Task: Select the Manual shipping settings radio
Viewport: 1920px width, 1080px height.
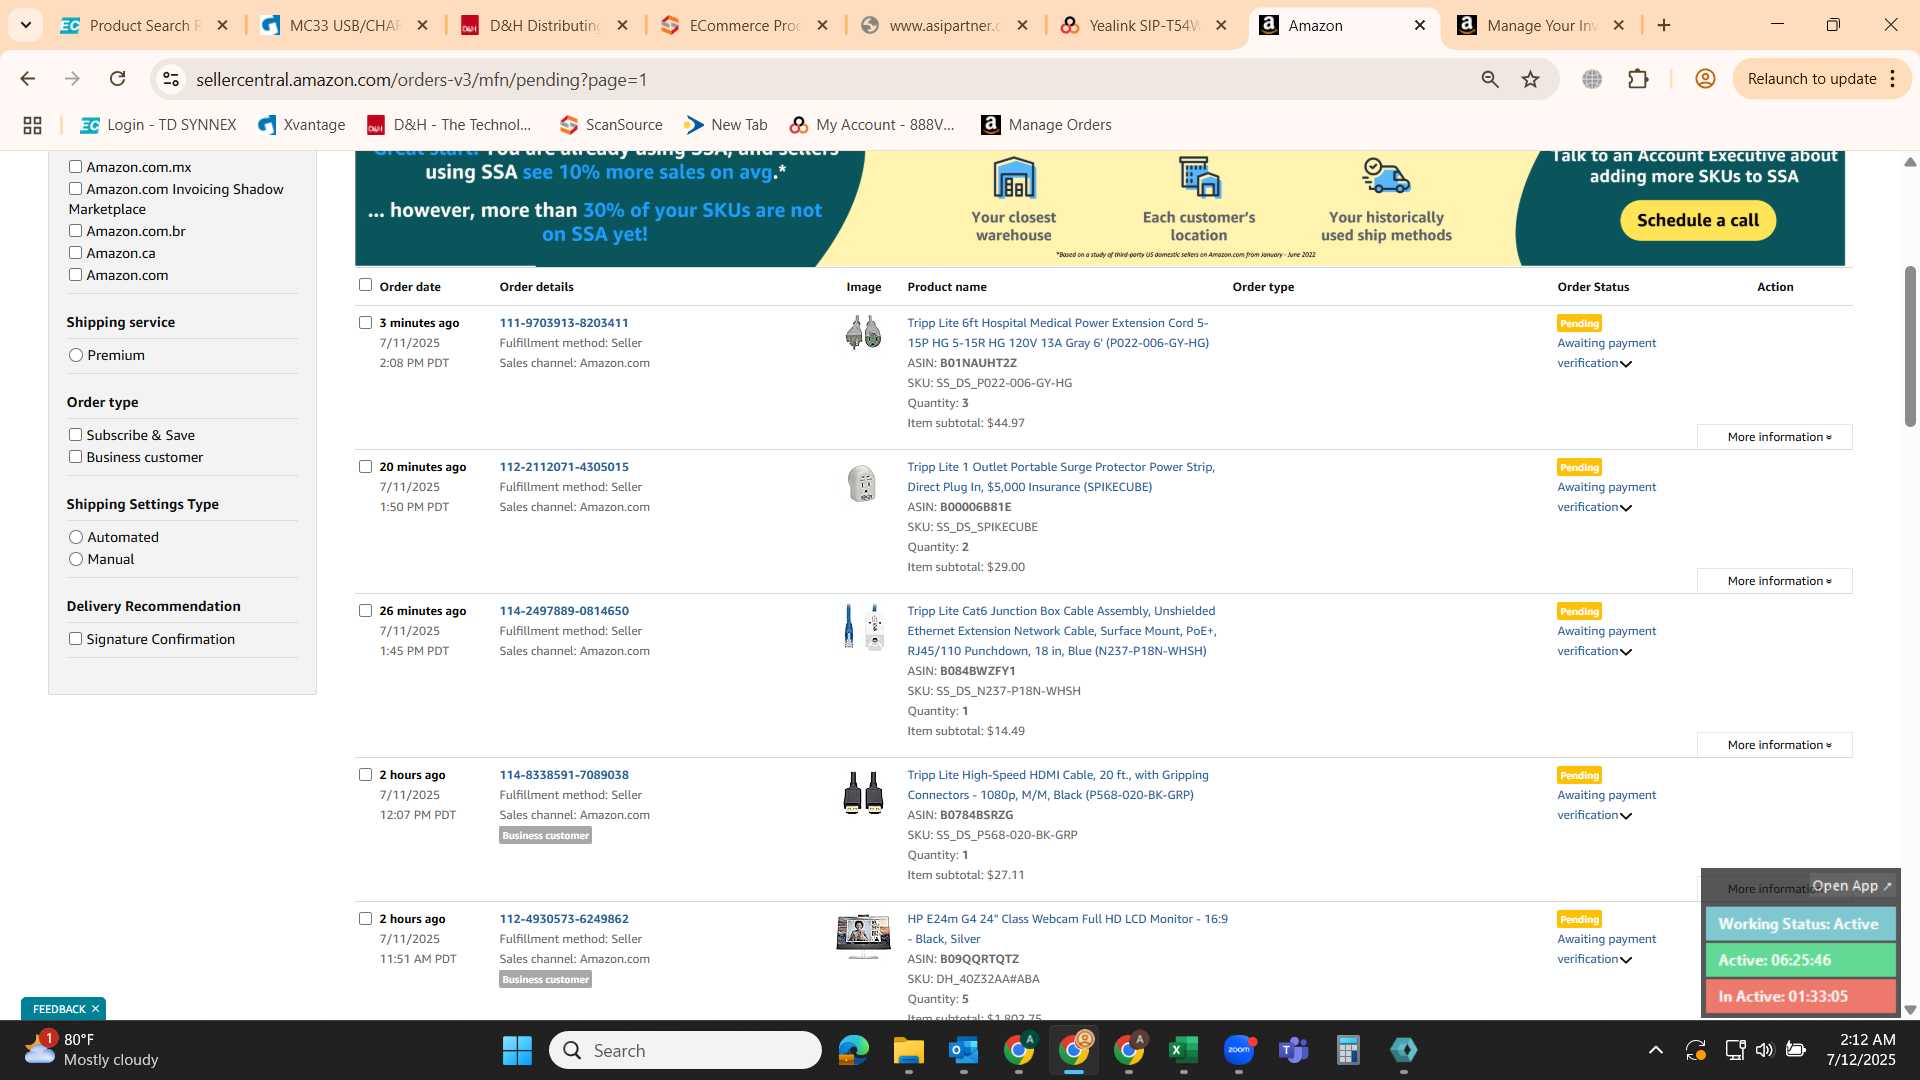Action: 76,559
